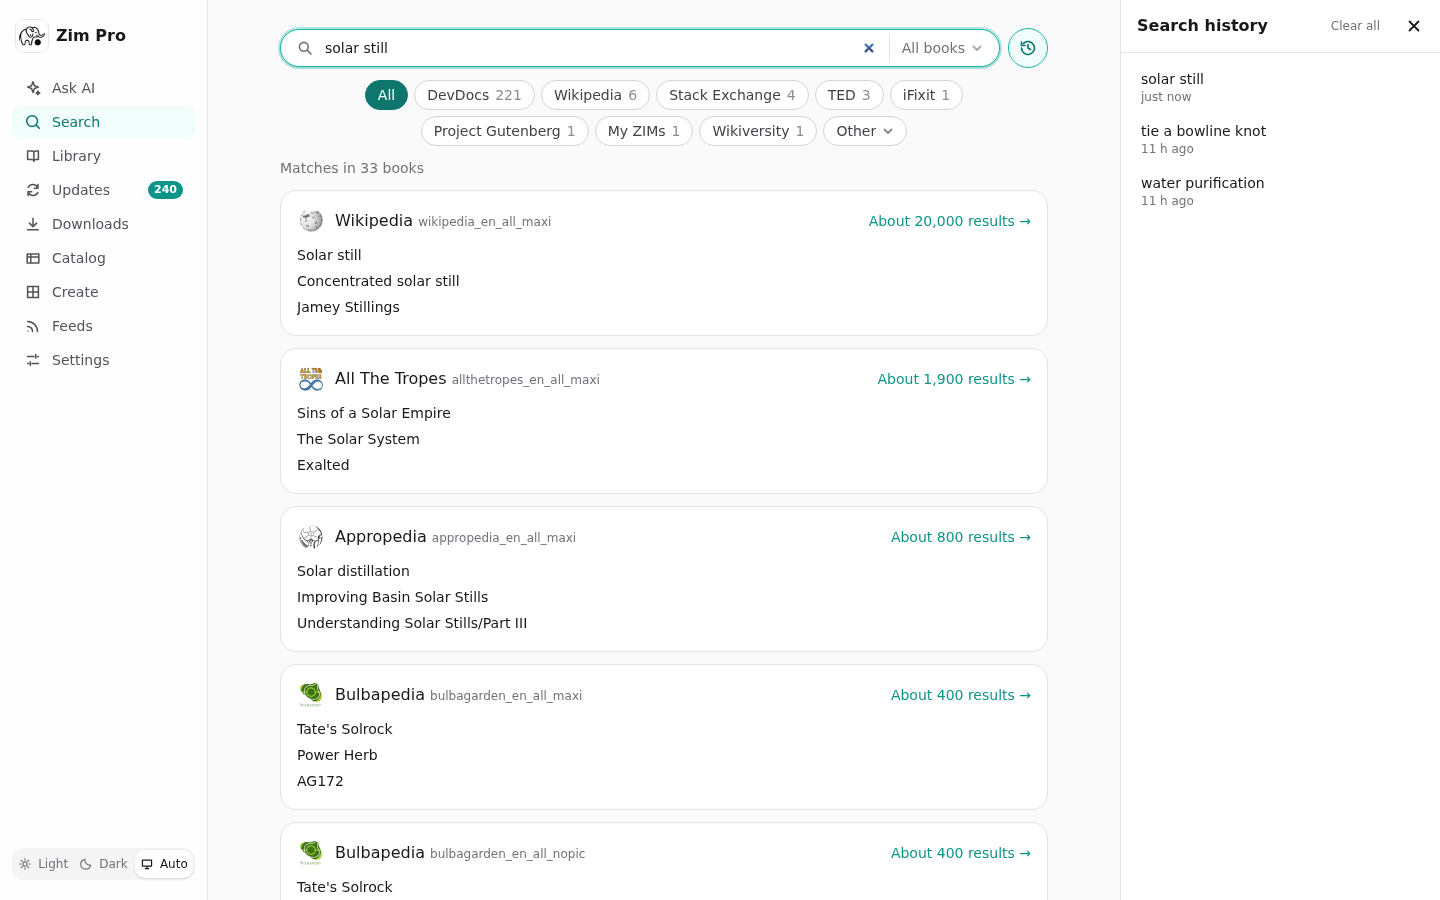Click the Create grid icon
The width and height of the screenshot is (1440, 900).
pyautogui.click(x=33, y=292)
